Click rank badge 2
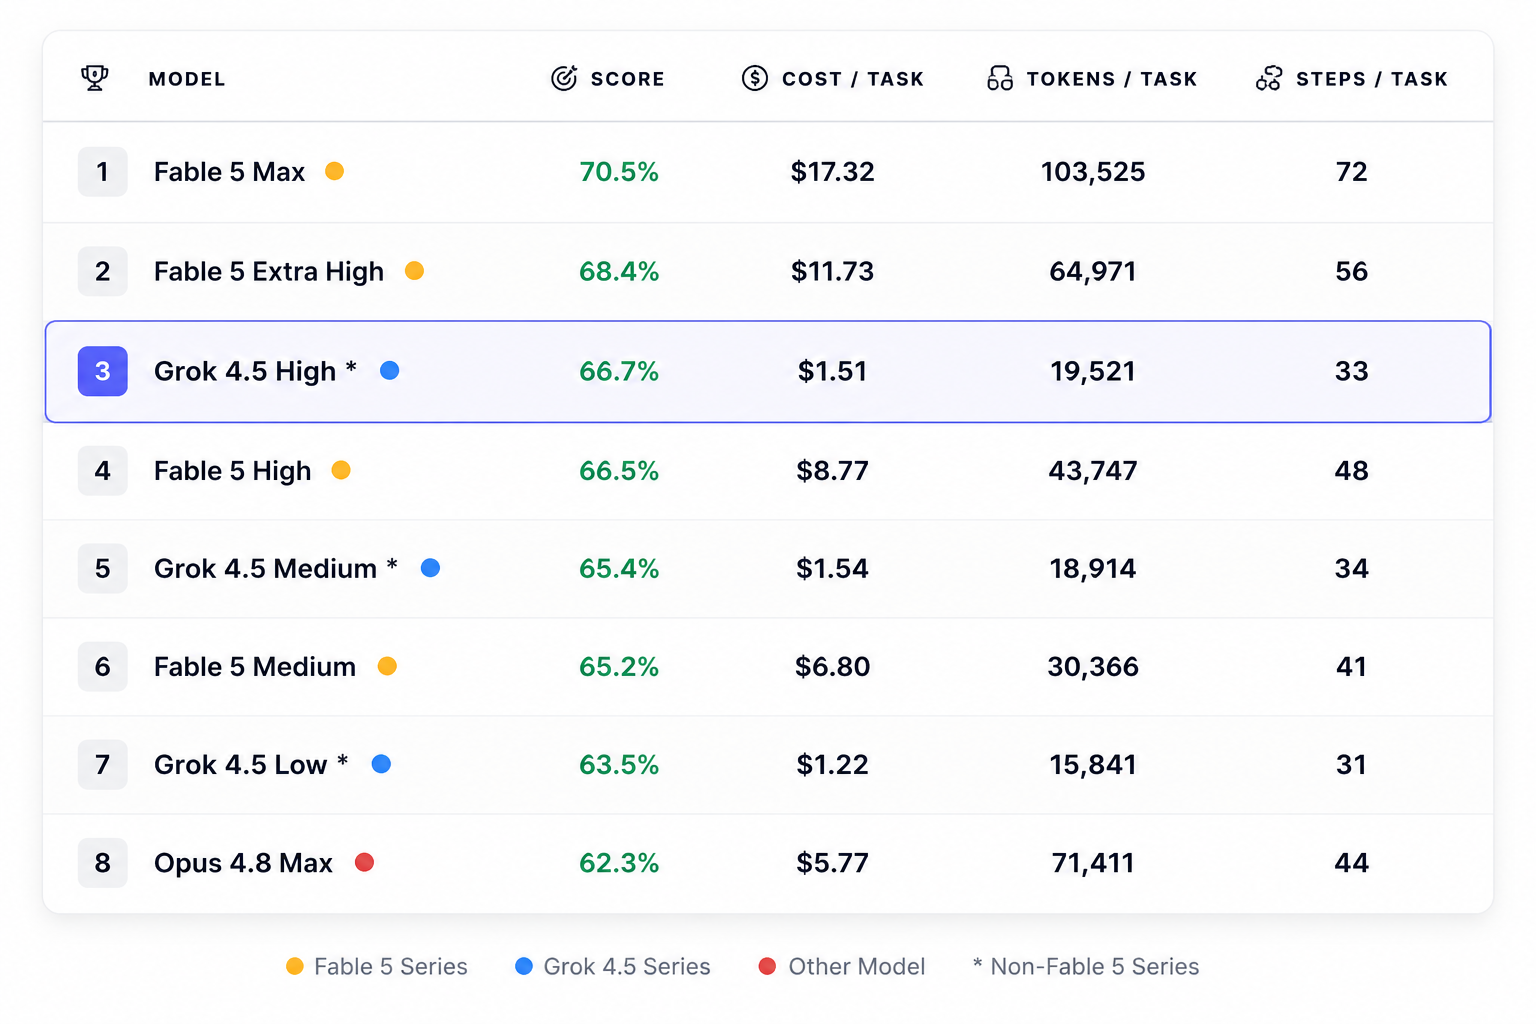Image resolution: width=1536 pixels, height=1024 pixels. click(103, 271)
